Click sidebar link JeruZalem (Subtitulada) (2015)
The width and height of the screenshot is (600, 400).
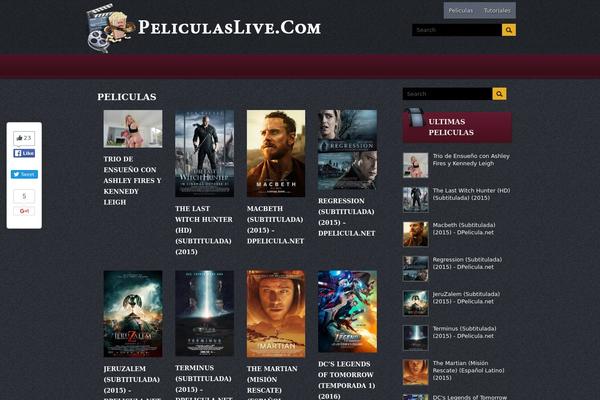coord(466,297)
